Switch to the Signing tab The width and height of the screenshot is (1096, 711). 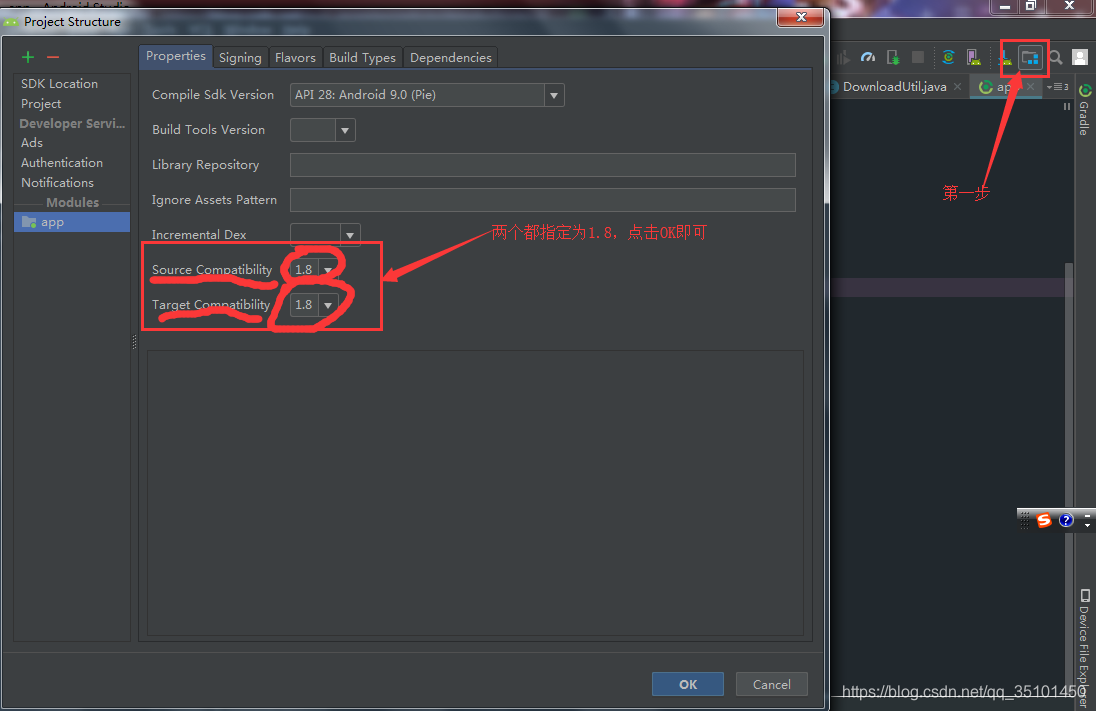(240, 57)
